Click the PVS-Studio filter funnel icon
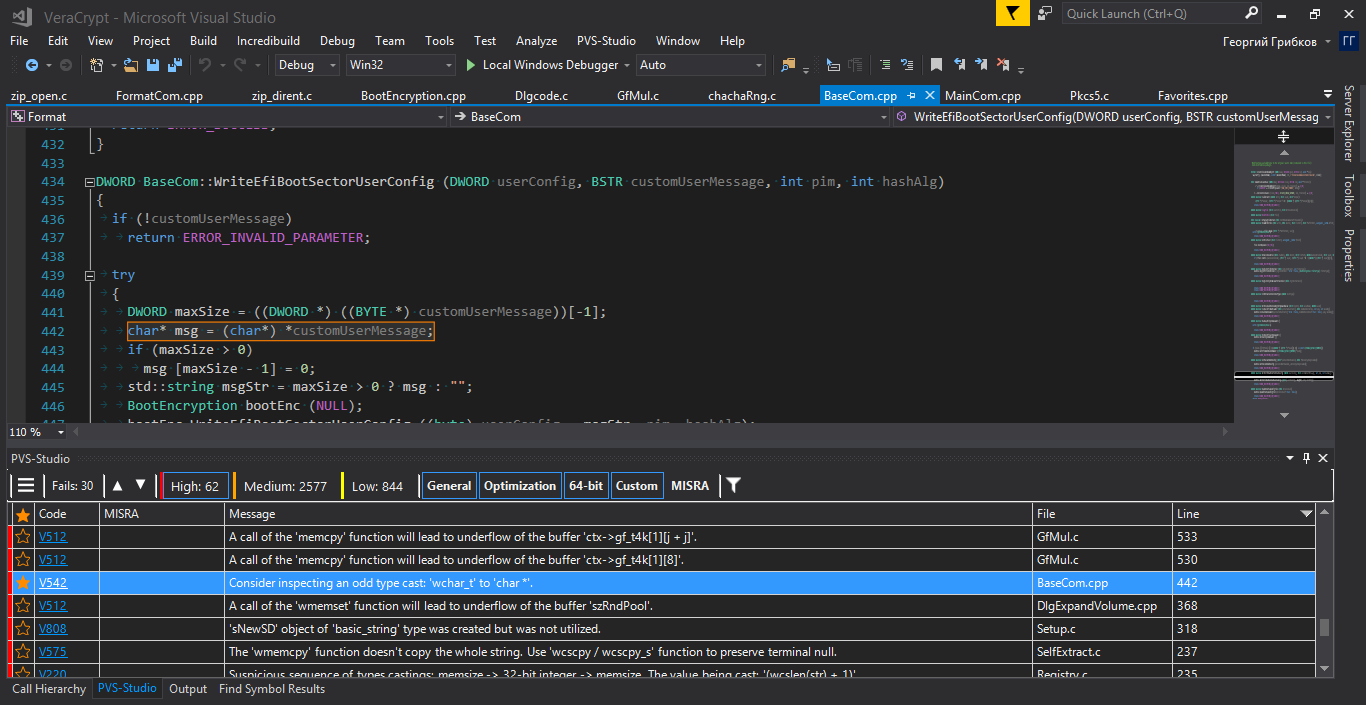This screenshot has height=705, width=1366. click(734, 486)
